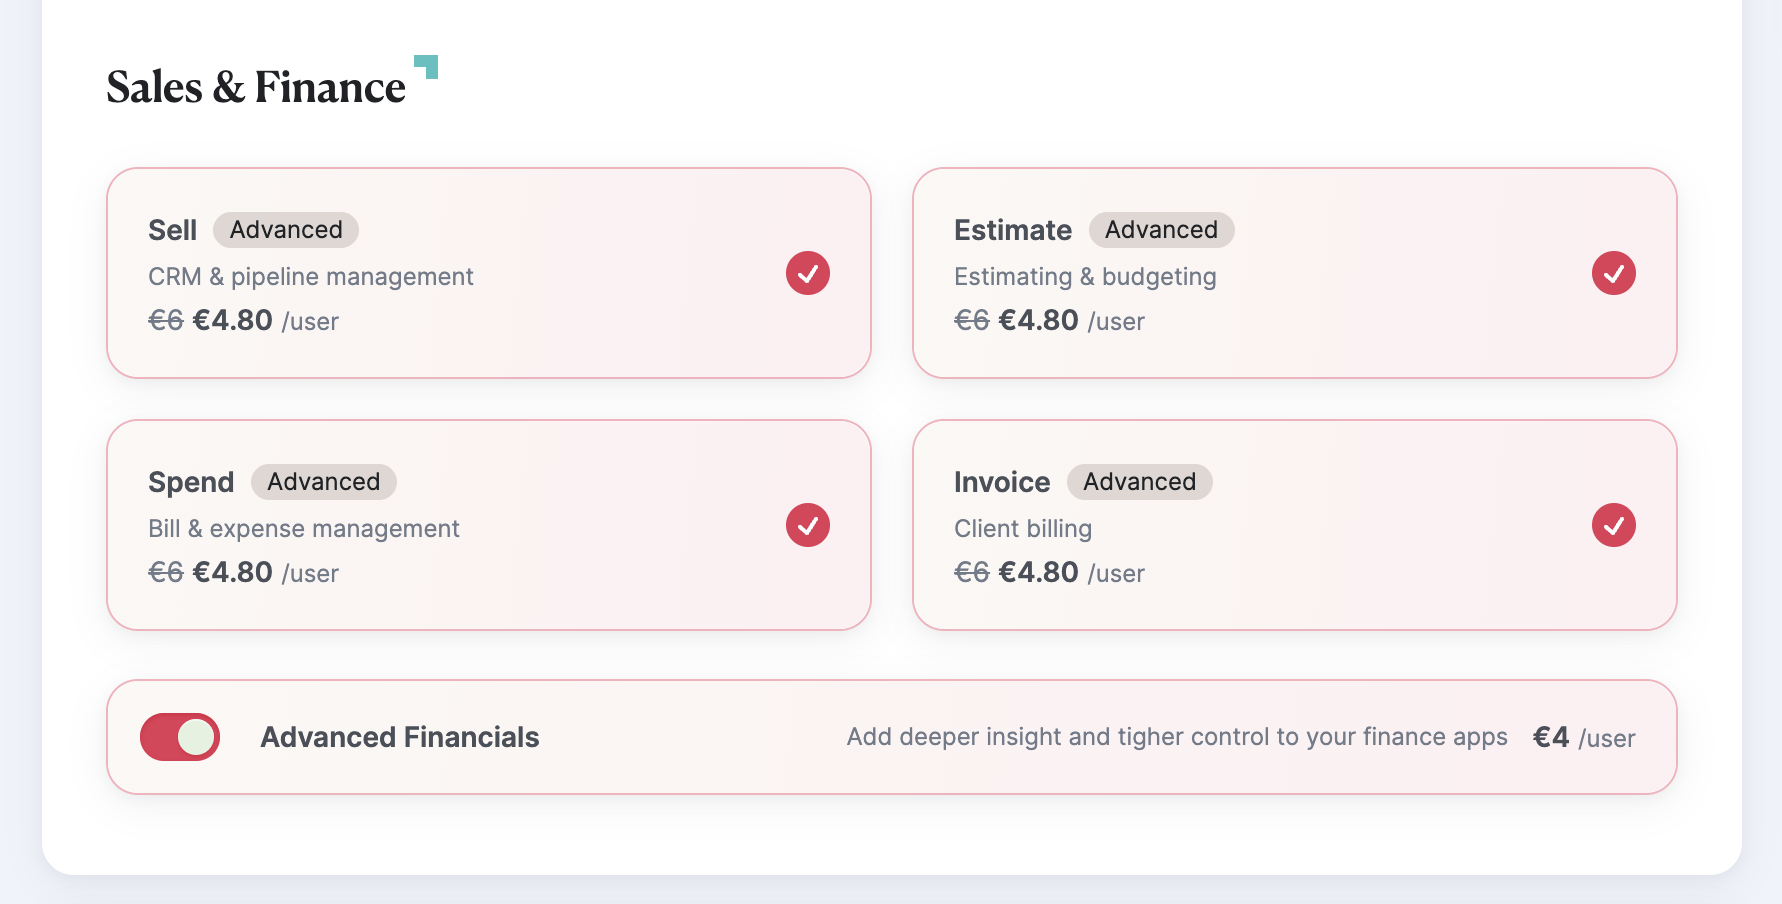Click the Client billing description text
Viewport: 1782px width, 904px height.
coord(1023,529)
